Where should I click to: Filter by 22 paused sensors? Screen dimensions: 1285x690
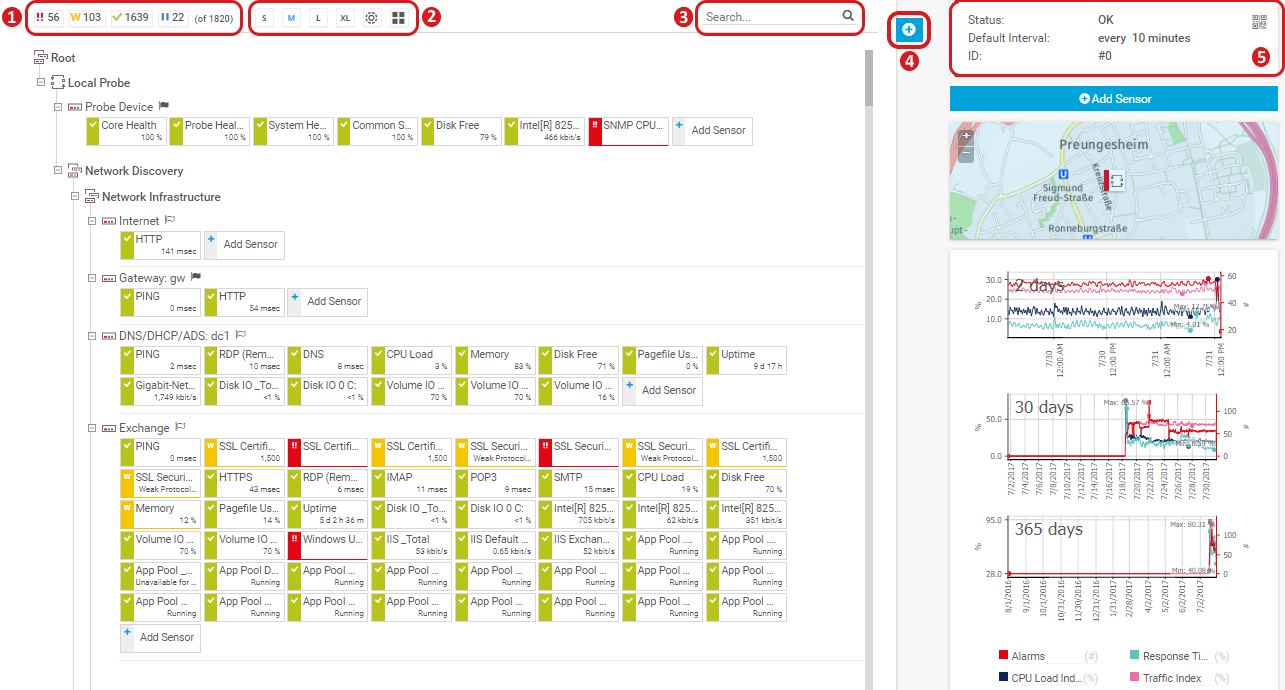172,18
